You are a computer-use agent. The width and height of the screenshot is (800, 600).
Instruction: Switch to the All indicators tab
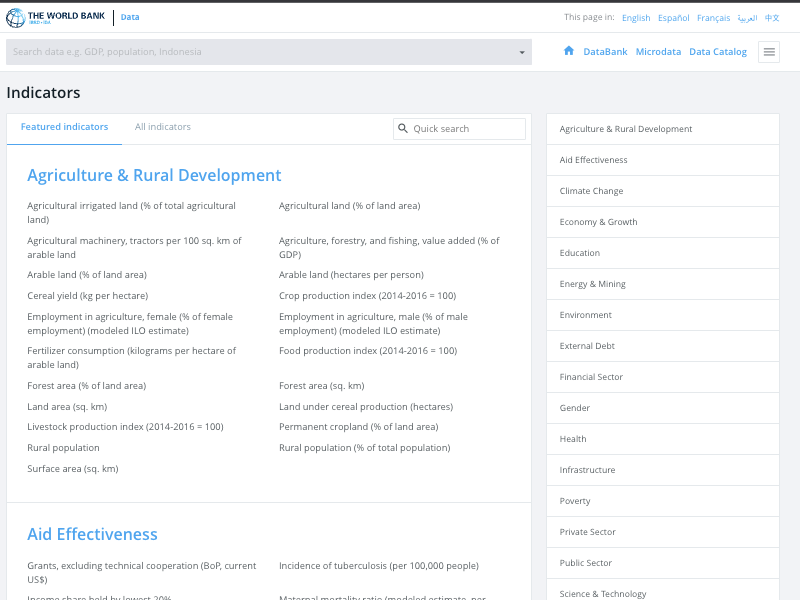[x=163, y=127]
